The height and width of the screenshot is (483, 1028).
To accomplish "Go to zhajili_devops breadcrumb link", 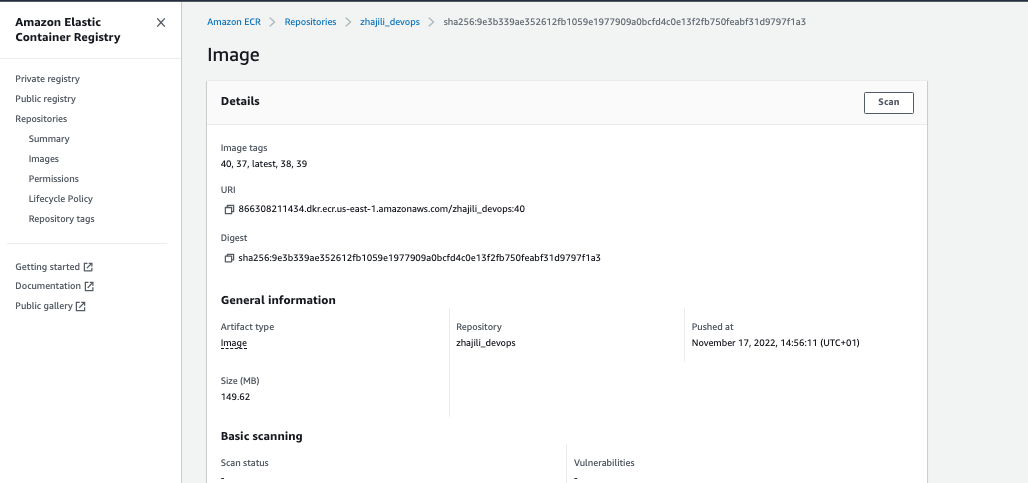I will click(390, 22).
